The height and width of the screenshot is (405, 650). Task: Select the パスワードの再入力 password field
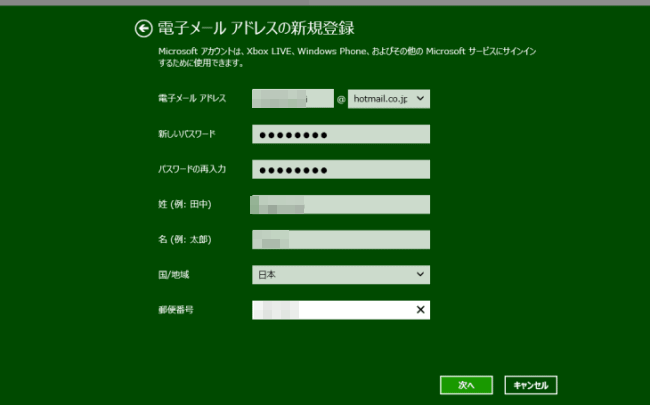340,169
